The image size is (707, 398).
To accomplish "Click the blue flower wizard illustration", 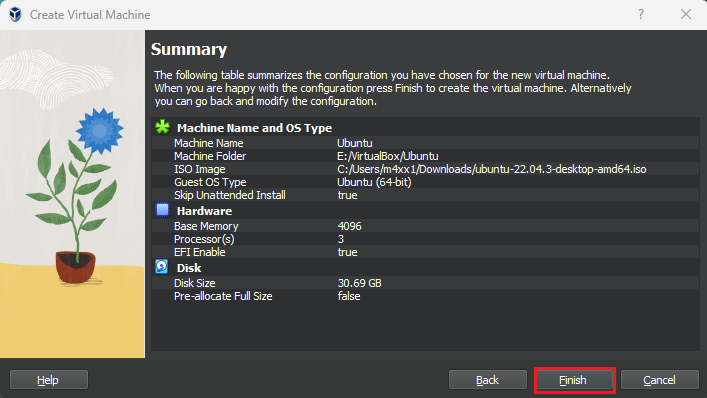I will [x=72, y=194].
